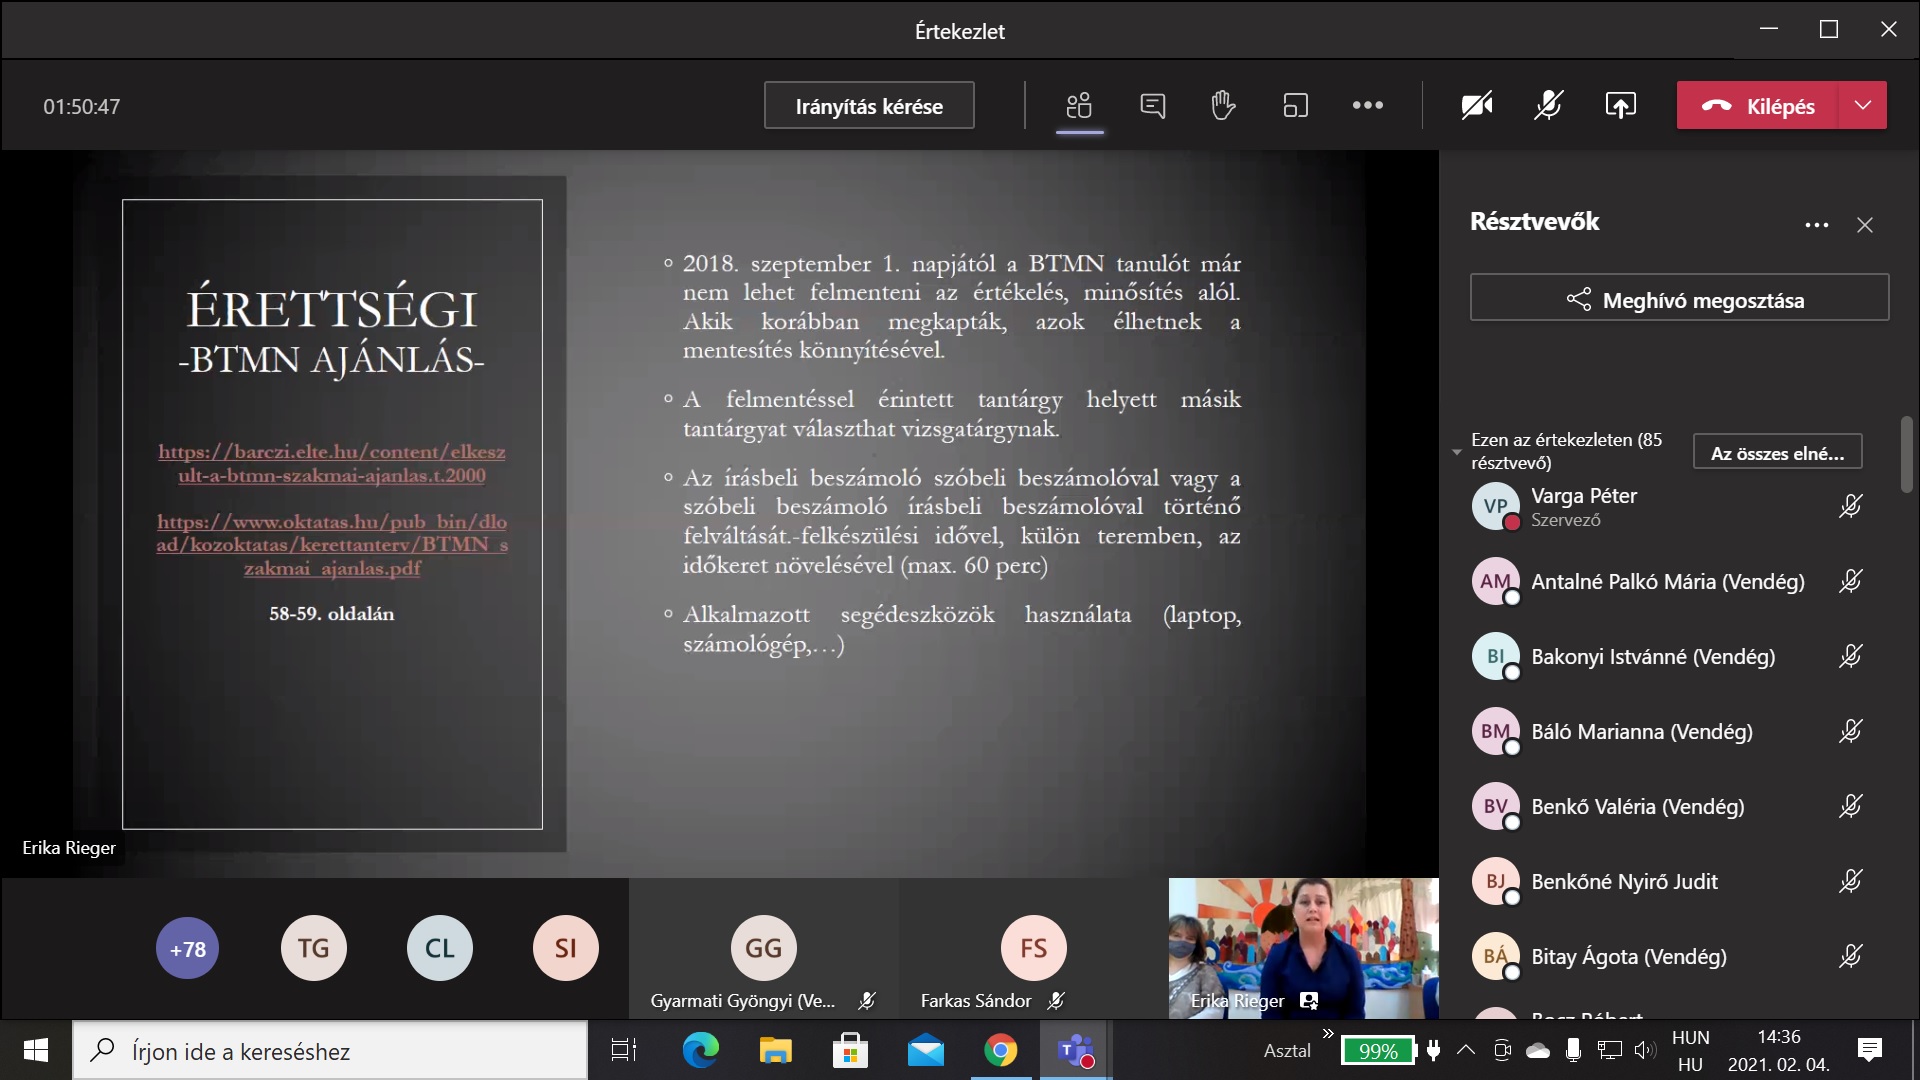This screenshot has height=1080, width=1920.
Task: Click the participants list scrollbar
Action: [x=1906, y=455]
